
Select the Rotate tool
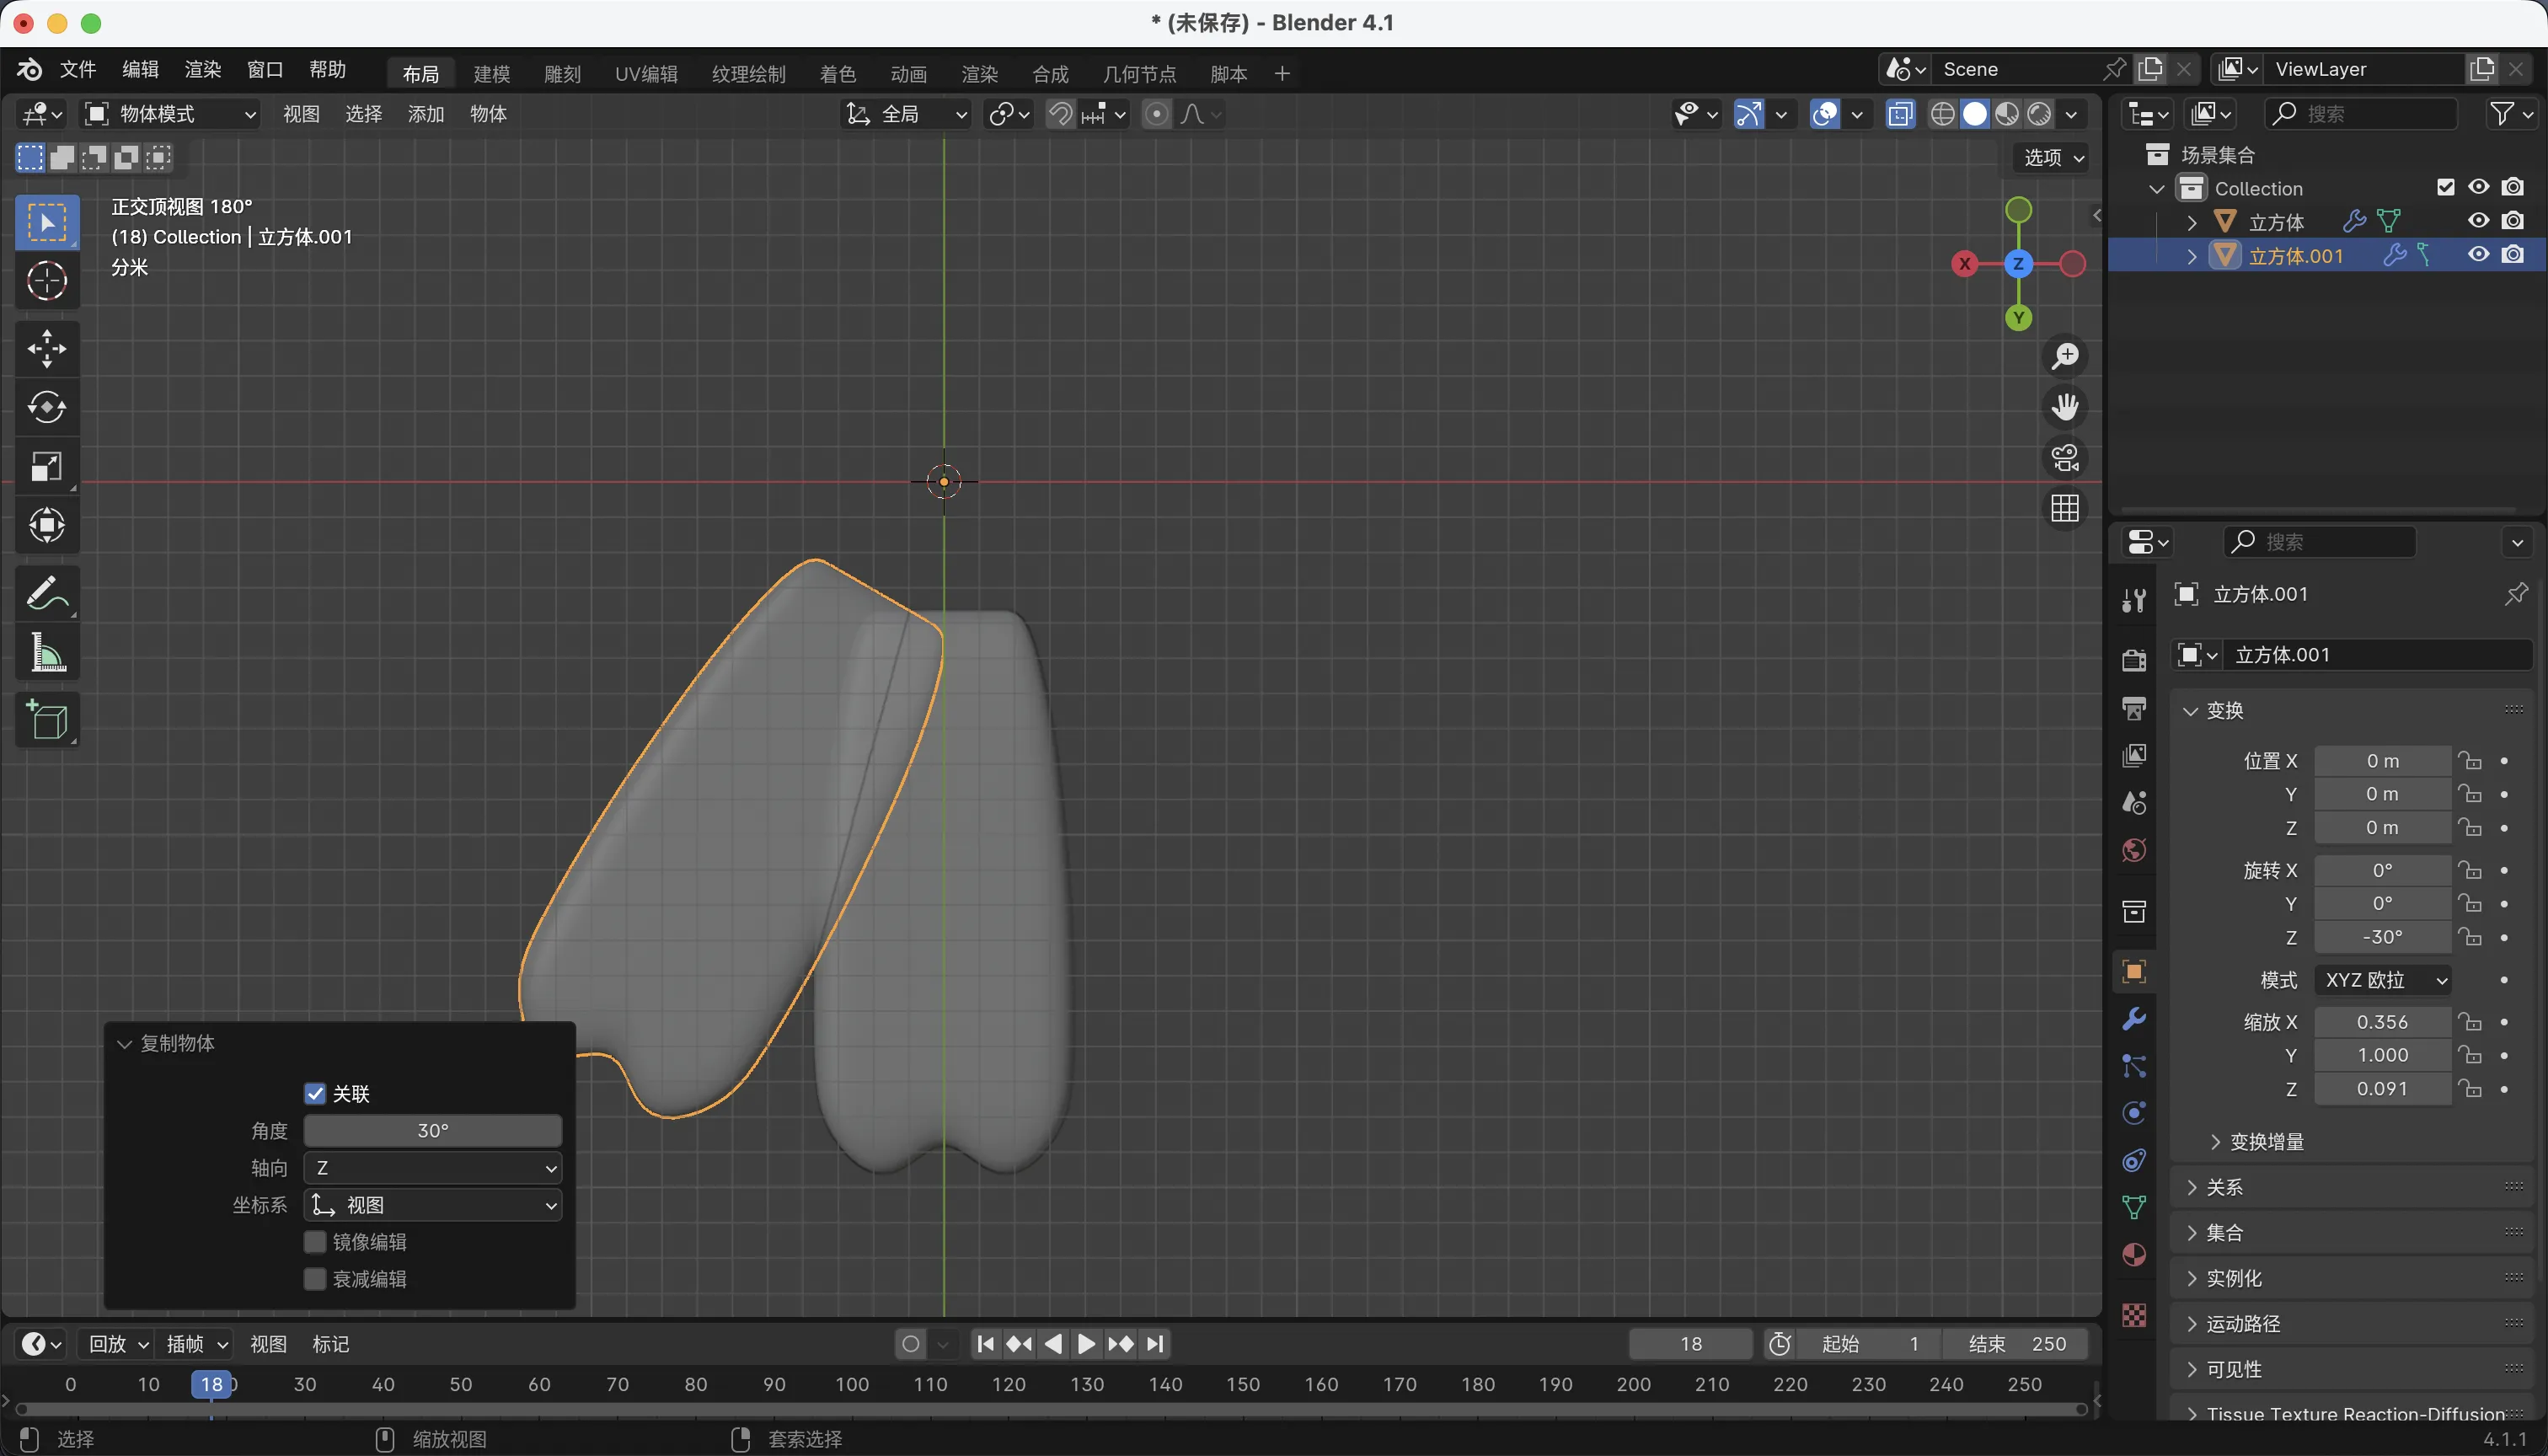click(46, 407)
